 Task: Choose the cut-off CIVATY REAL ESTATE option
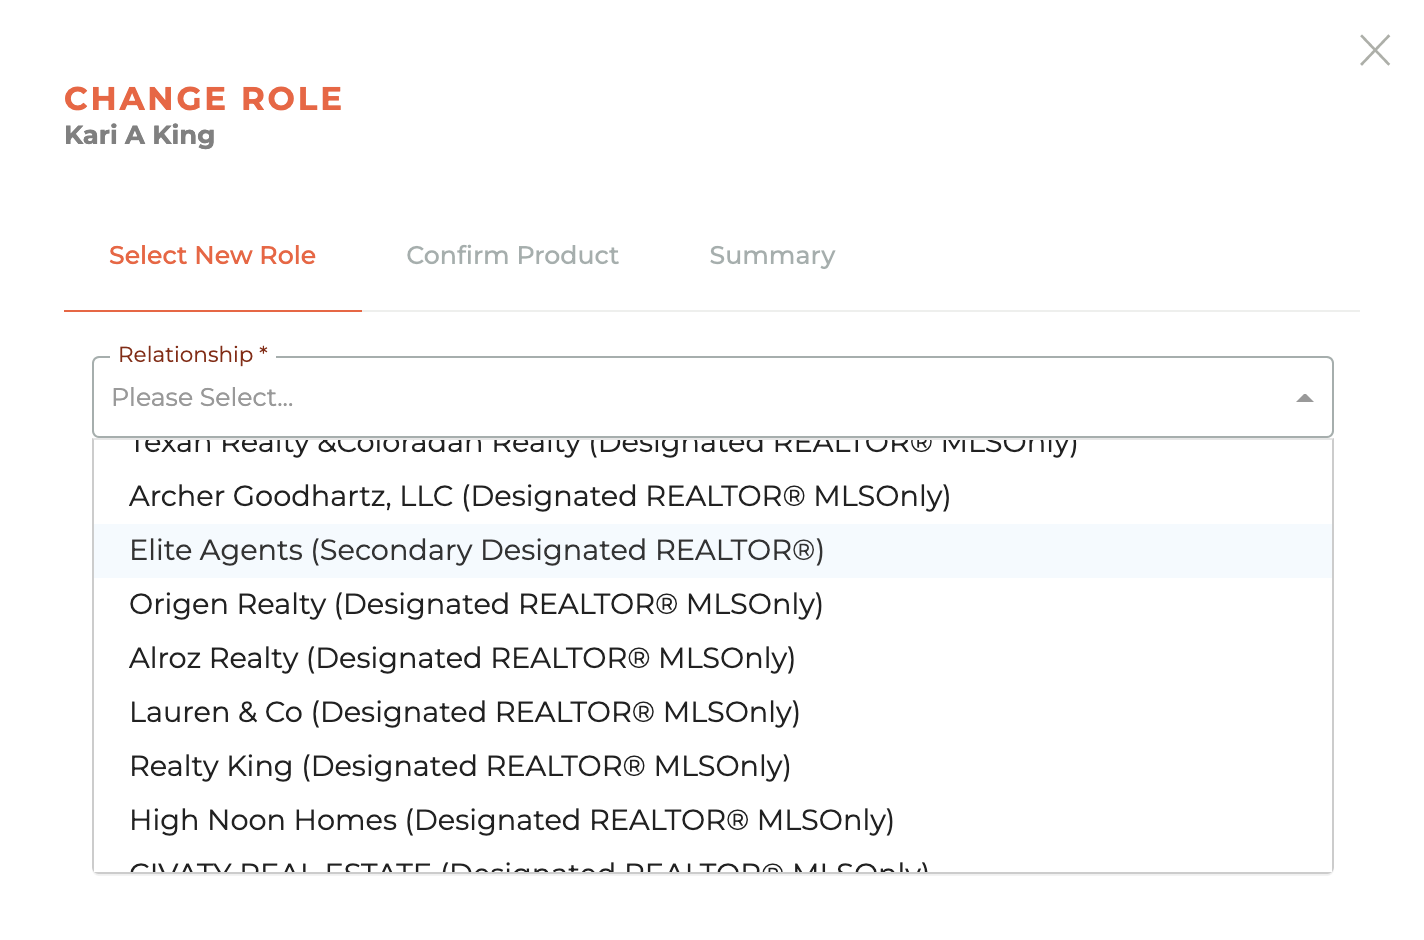point(529,866)
